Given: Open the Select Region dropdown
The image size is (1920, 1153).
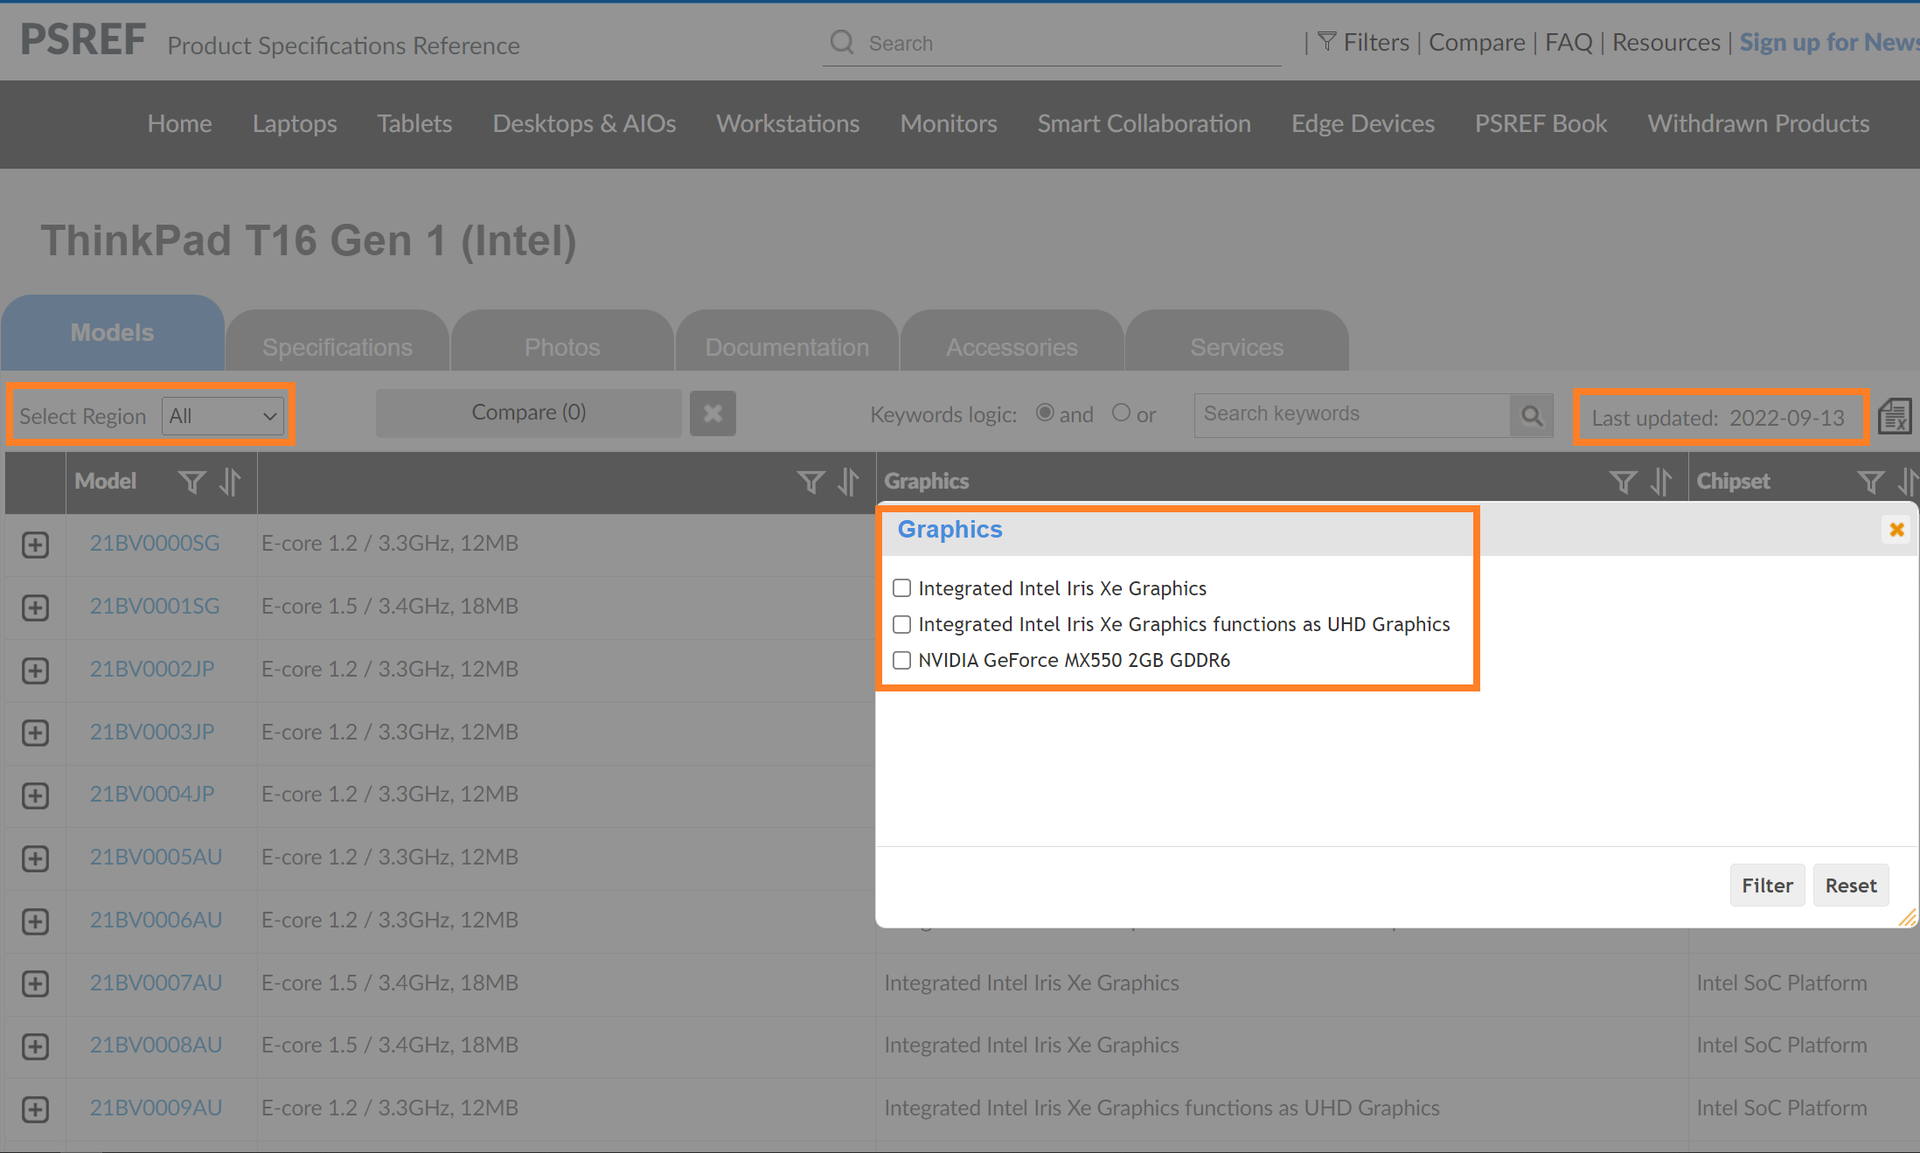Looking at the screenshot, I should 223,416.
